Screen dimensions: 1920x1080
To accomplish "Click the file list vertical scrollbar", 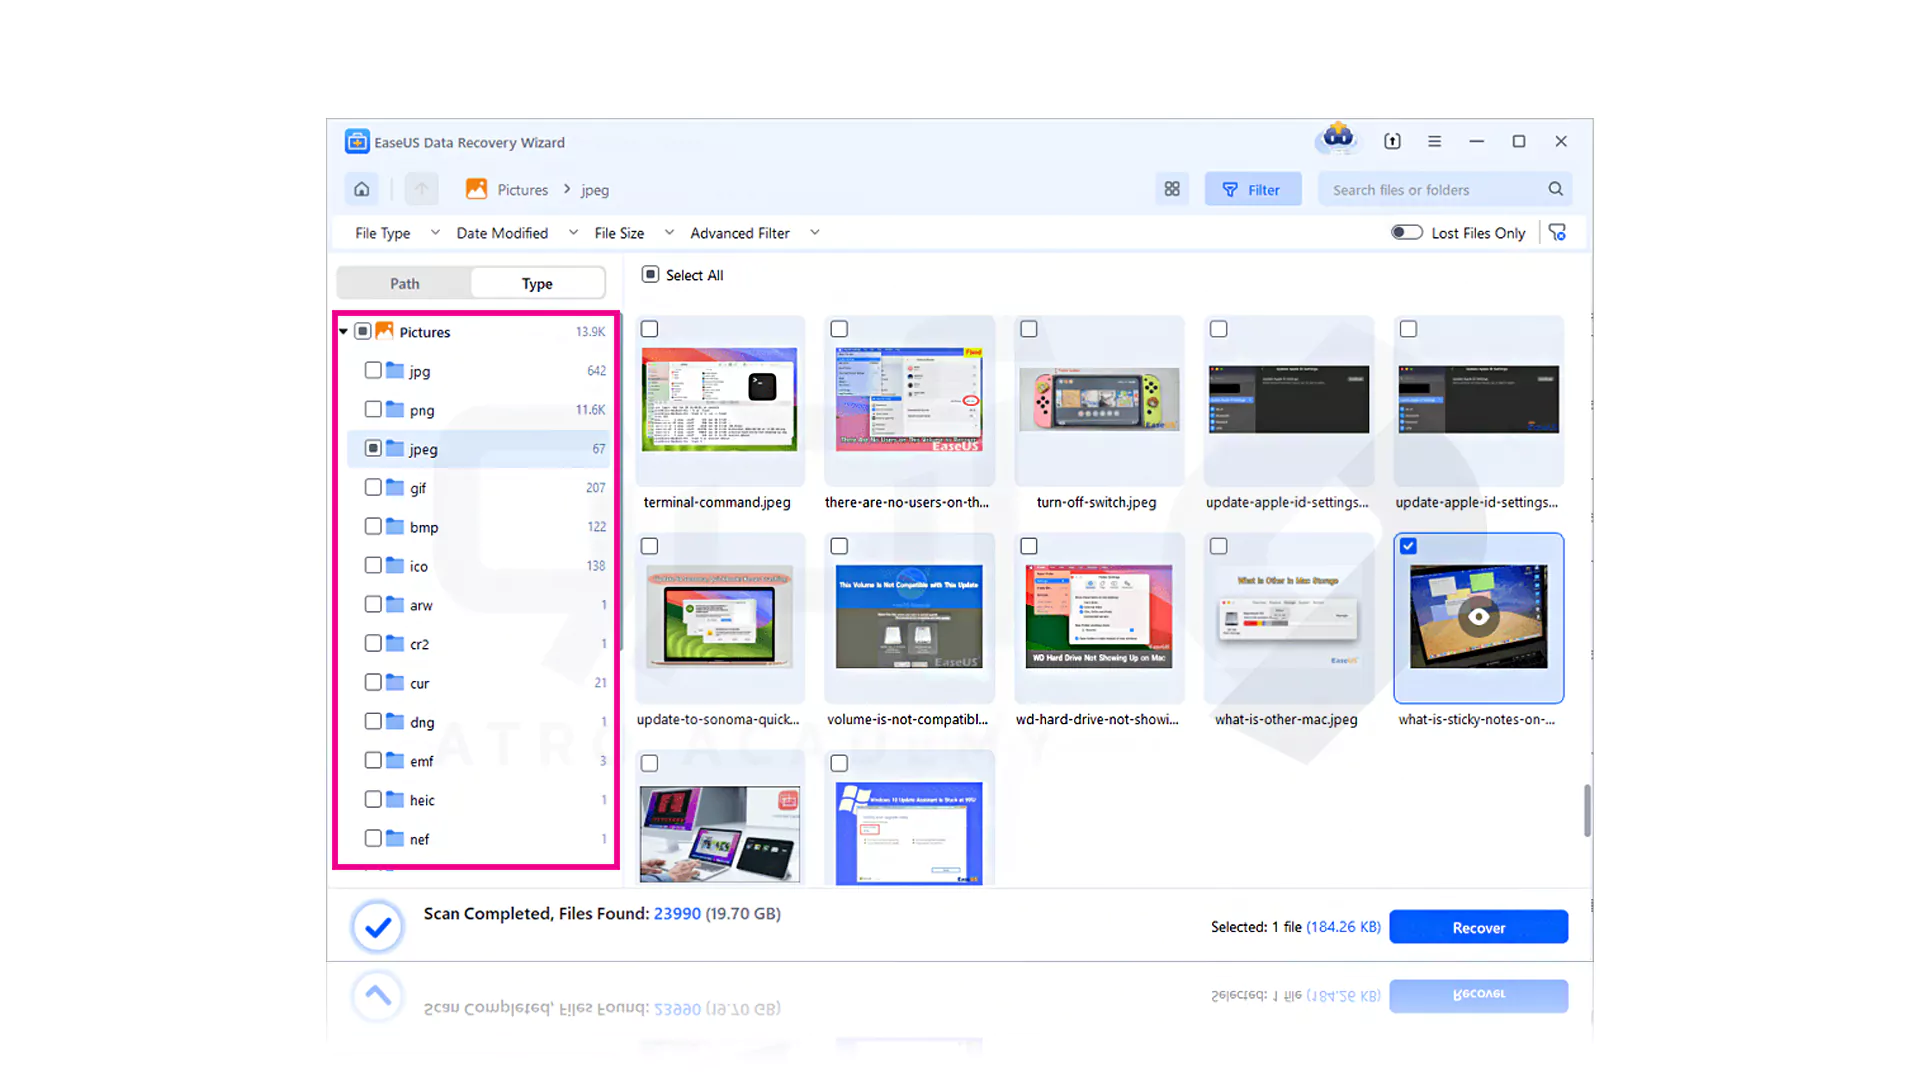I will point(1587,810).
